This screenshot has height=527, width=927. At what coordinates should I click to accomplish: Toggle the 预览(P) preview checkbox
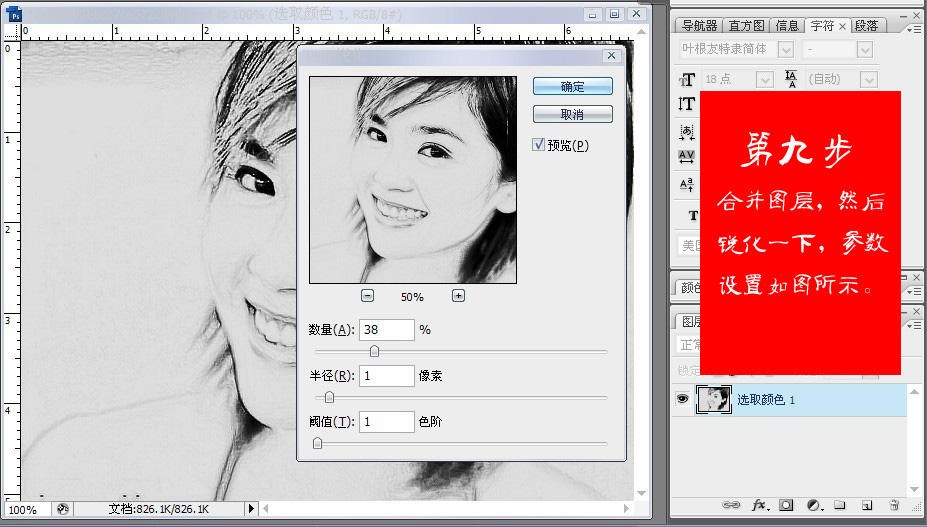tap(538, 144)
